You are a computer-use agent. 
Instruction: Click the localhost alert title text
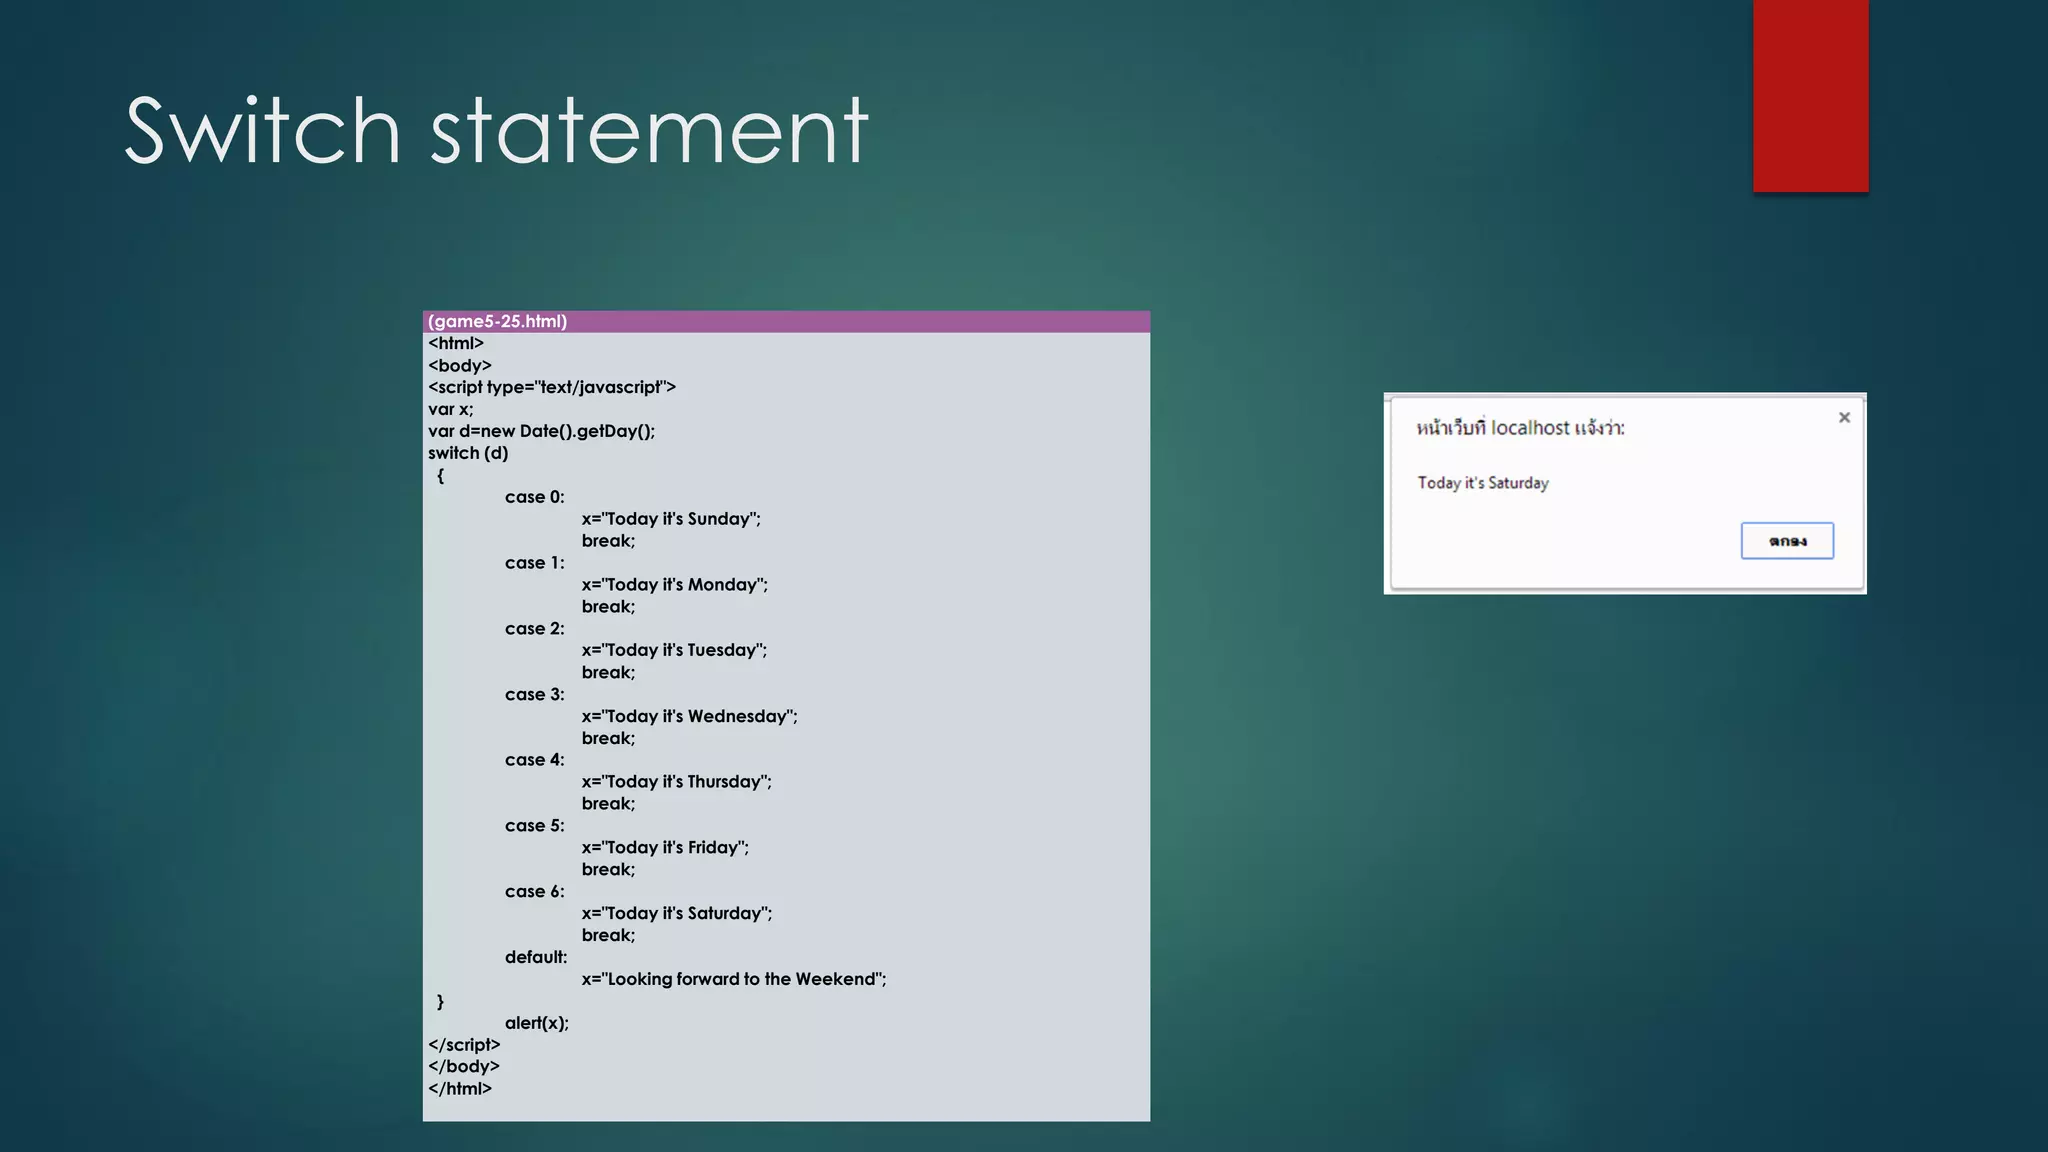pos(1520,428)
